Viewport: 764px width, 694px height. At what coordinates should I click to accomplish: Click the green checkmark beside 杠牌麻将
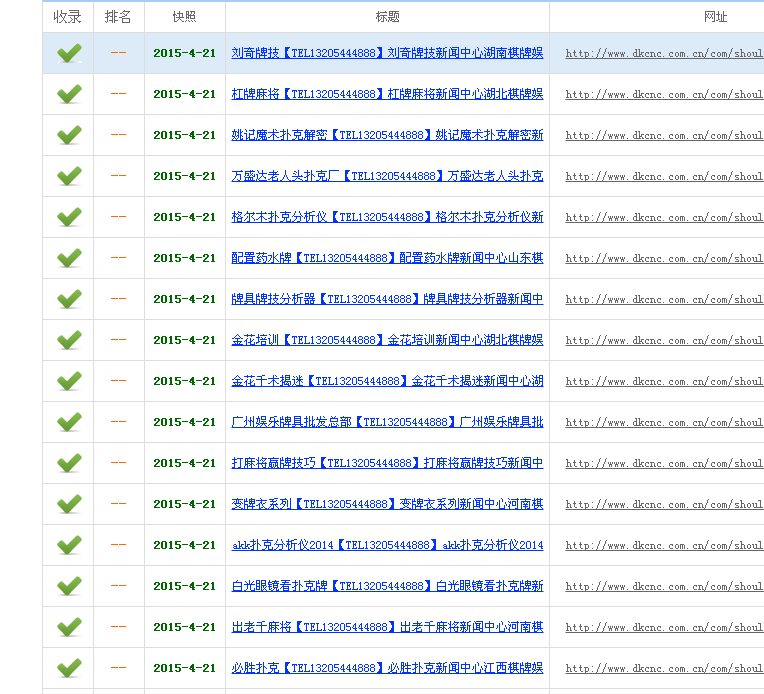click(x=68, y=94)
